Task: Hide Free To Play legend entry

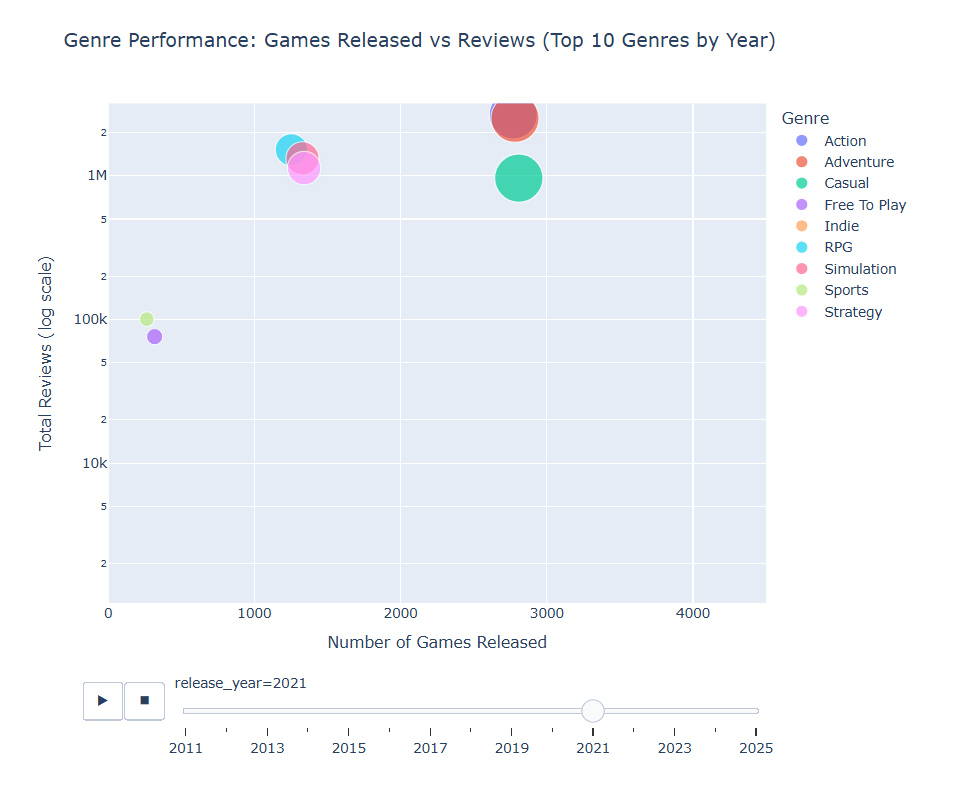Action: pyautogui.click(x=864, y=205)
